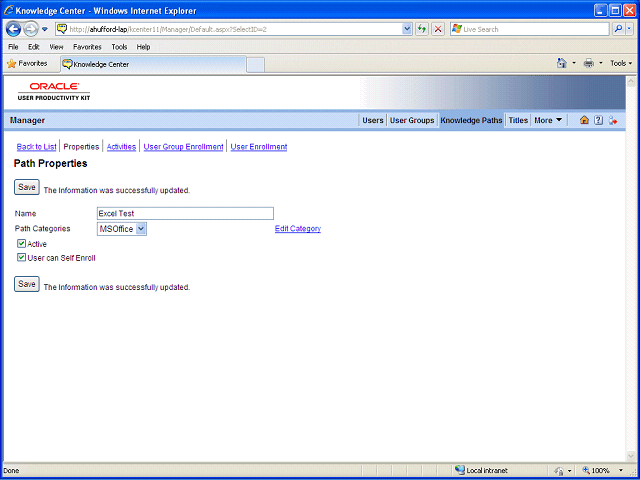Open the Help menu
This screenshot has width=640, height=480.
click(143, 47)
